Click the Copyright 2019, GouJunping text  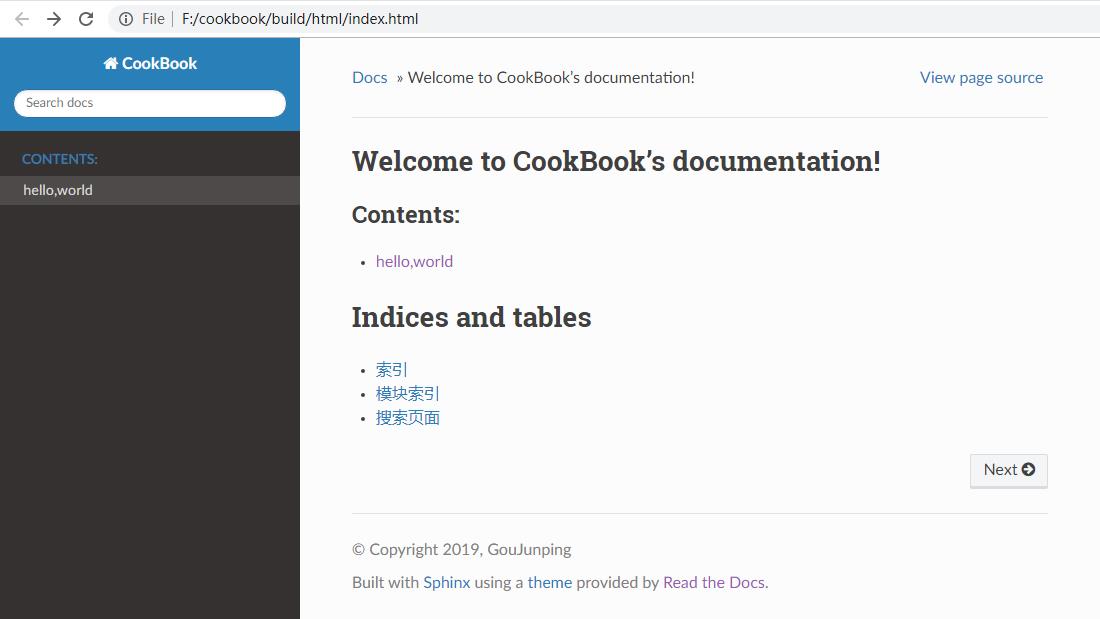coord(462,550)
